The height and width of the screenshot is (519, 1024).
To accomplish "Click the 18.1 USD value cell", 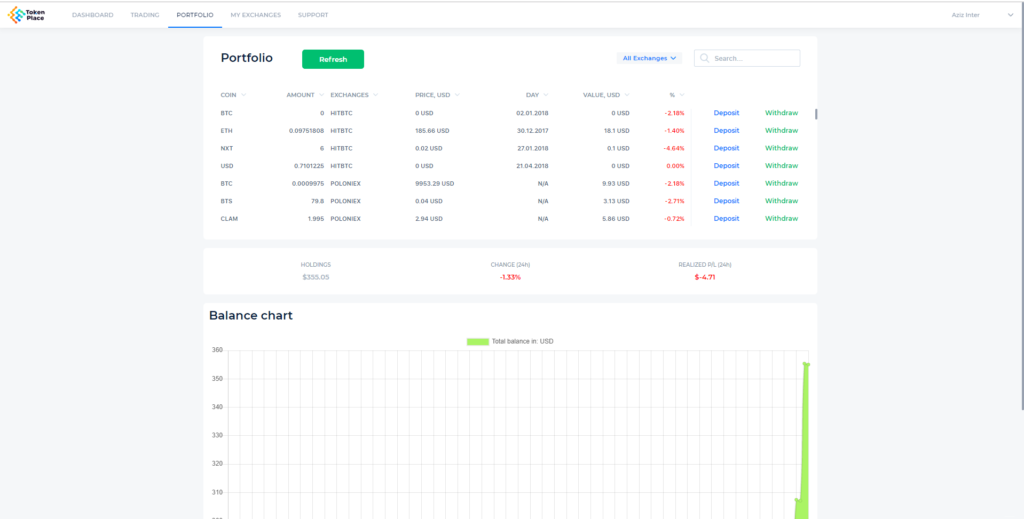I will point(617,131).
